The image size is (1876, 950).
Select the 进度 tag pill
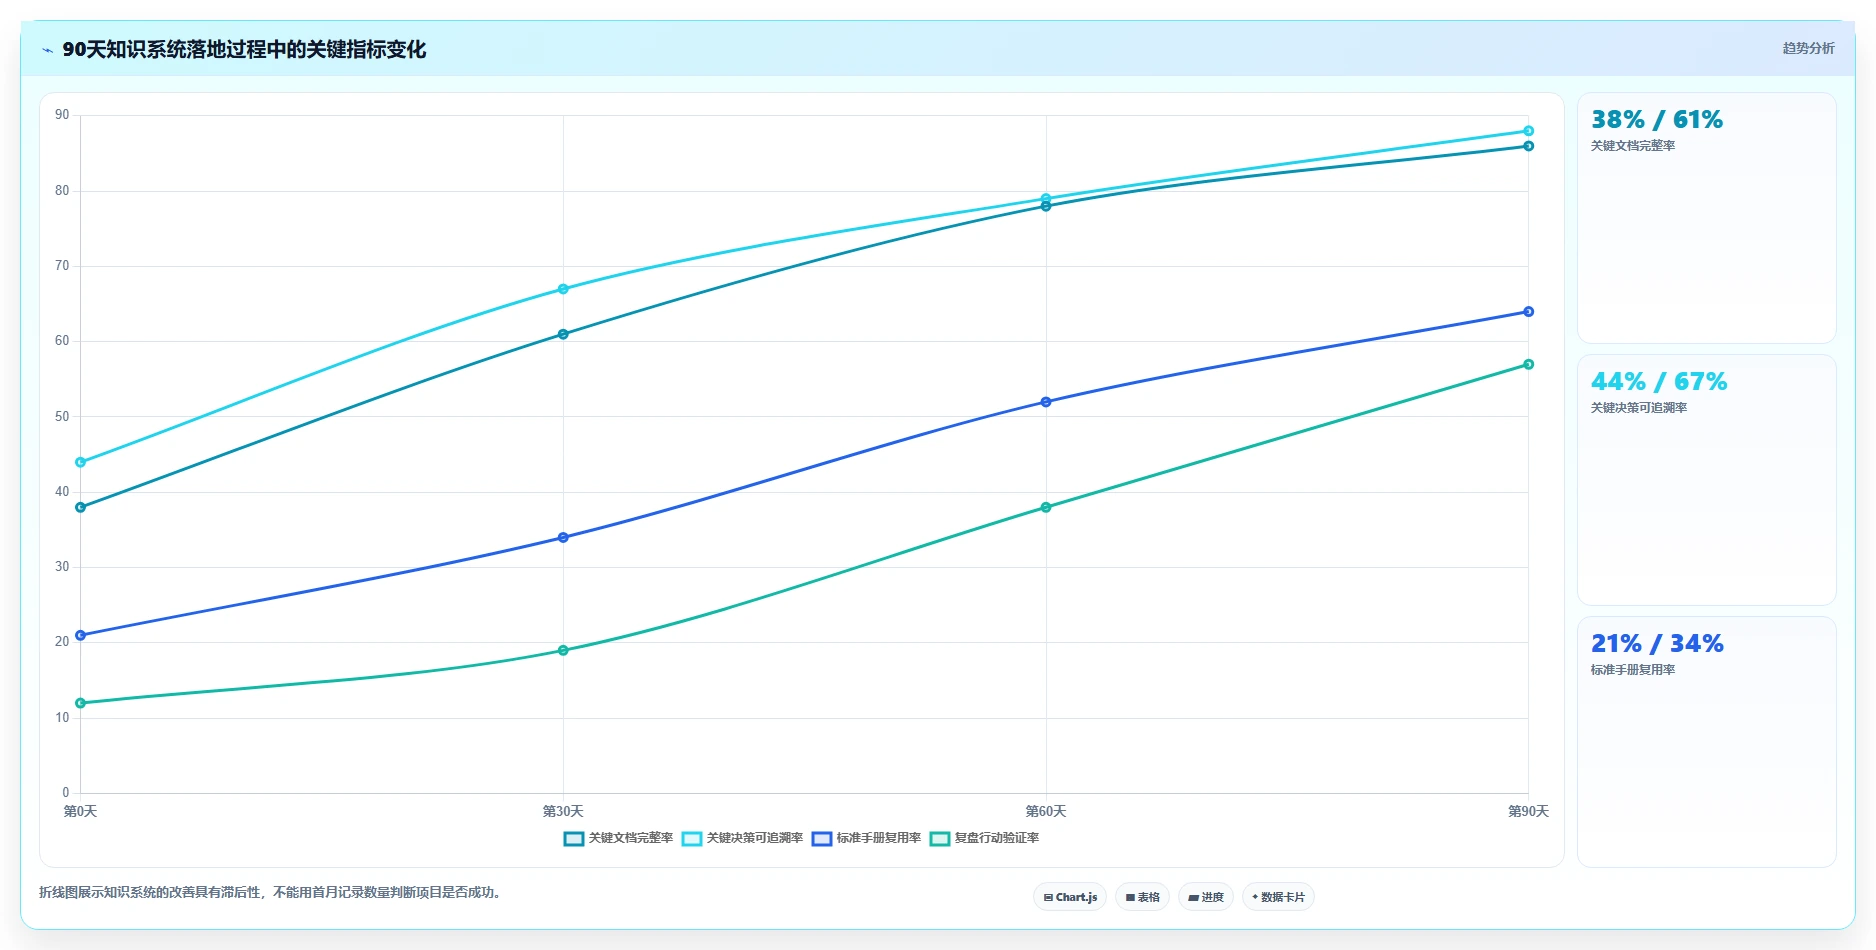pos(1206,897)
